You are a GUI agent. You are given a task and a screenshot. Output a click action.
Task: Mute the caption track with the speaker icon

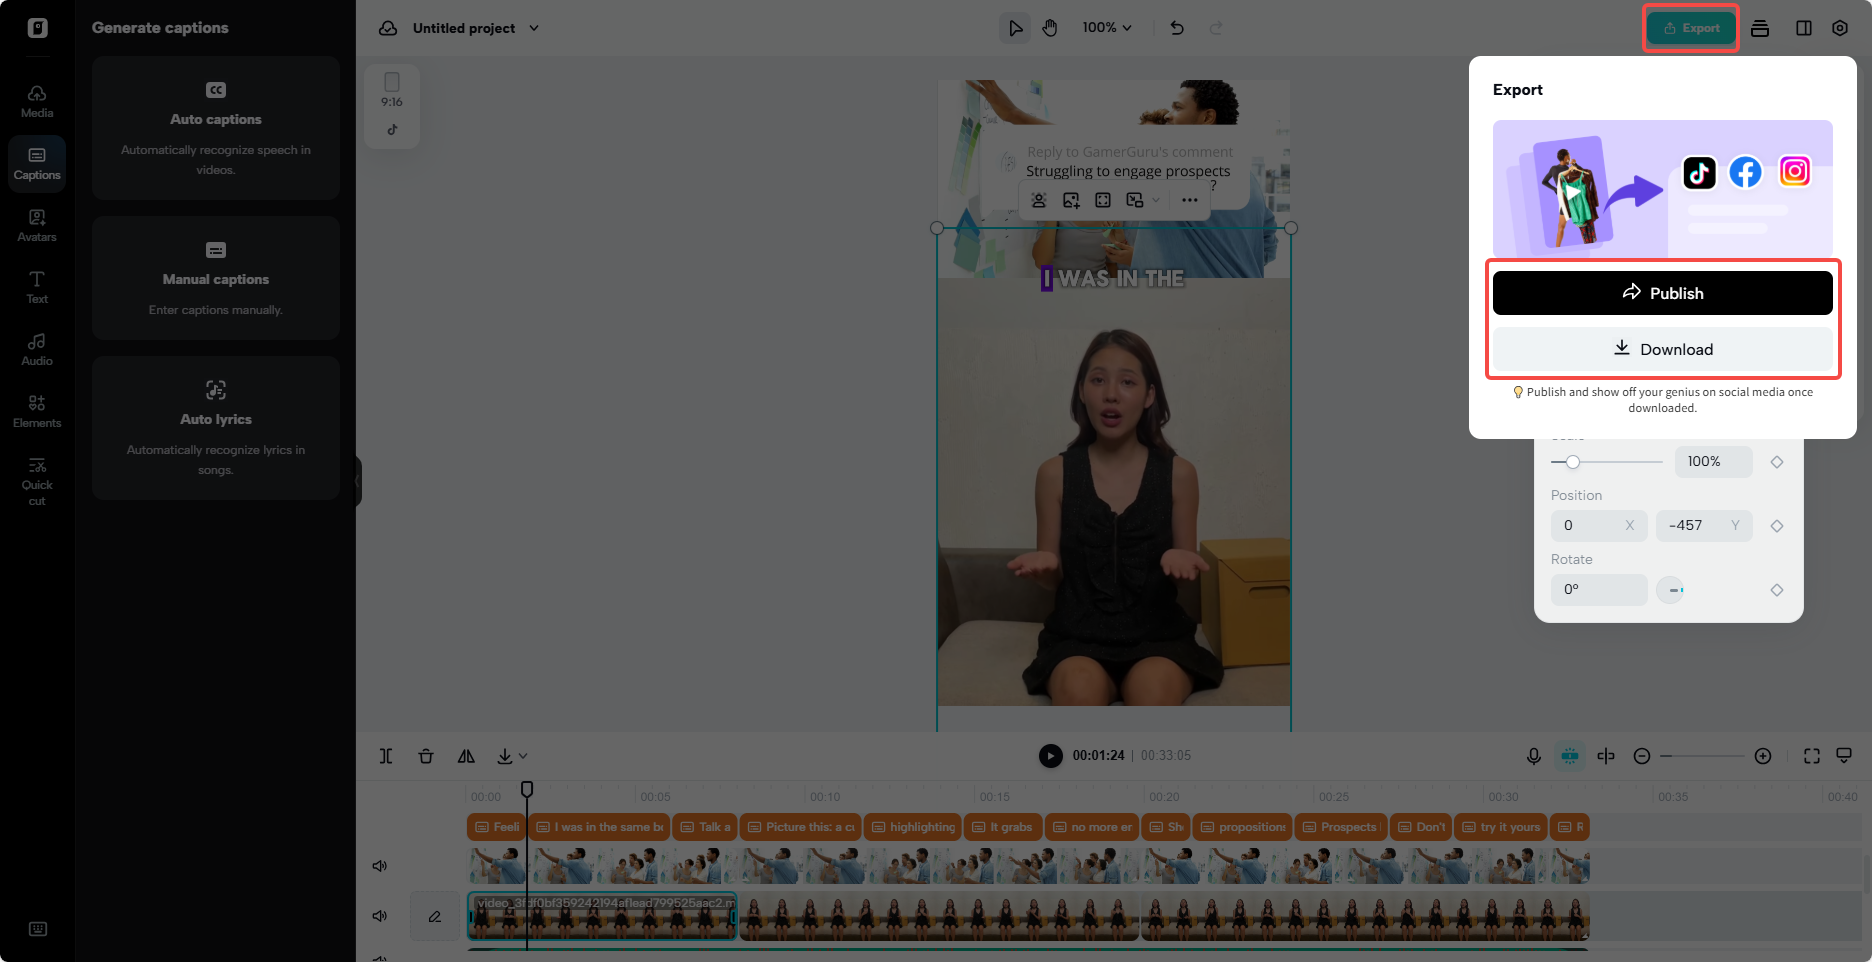tap(380, 865)
